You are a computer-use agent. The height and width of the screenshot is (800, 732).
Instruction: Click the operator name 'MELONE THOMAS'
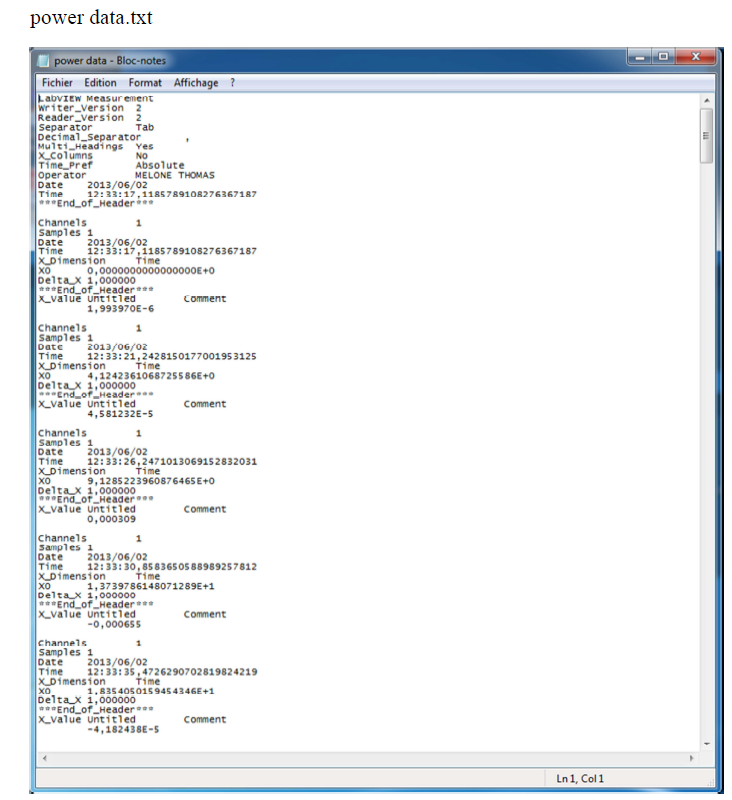tap(175, 175)
